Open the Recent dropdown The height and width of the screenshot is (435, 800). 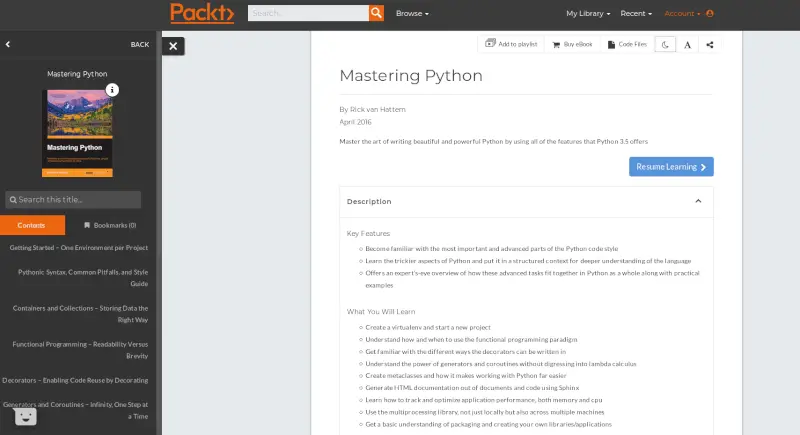click(x=636, y=14)
